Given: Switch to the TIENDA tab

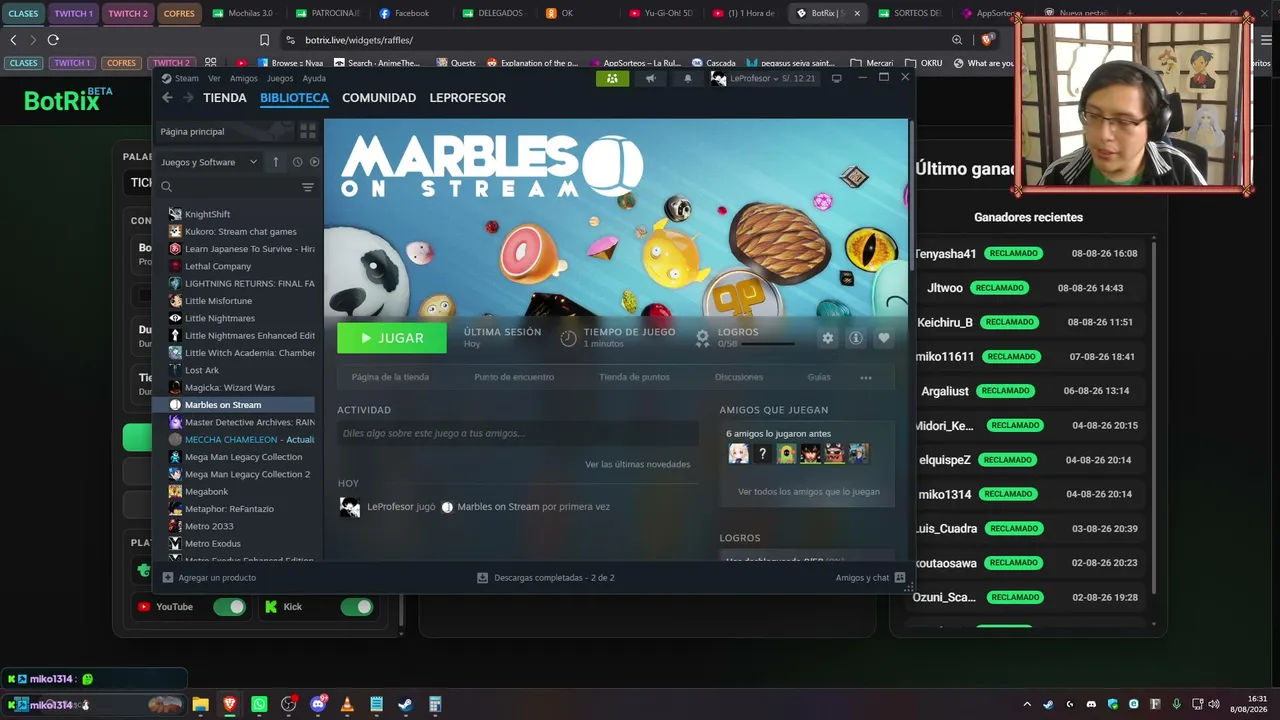Looking at the screenshot, I should click(225, 98).
